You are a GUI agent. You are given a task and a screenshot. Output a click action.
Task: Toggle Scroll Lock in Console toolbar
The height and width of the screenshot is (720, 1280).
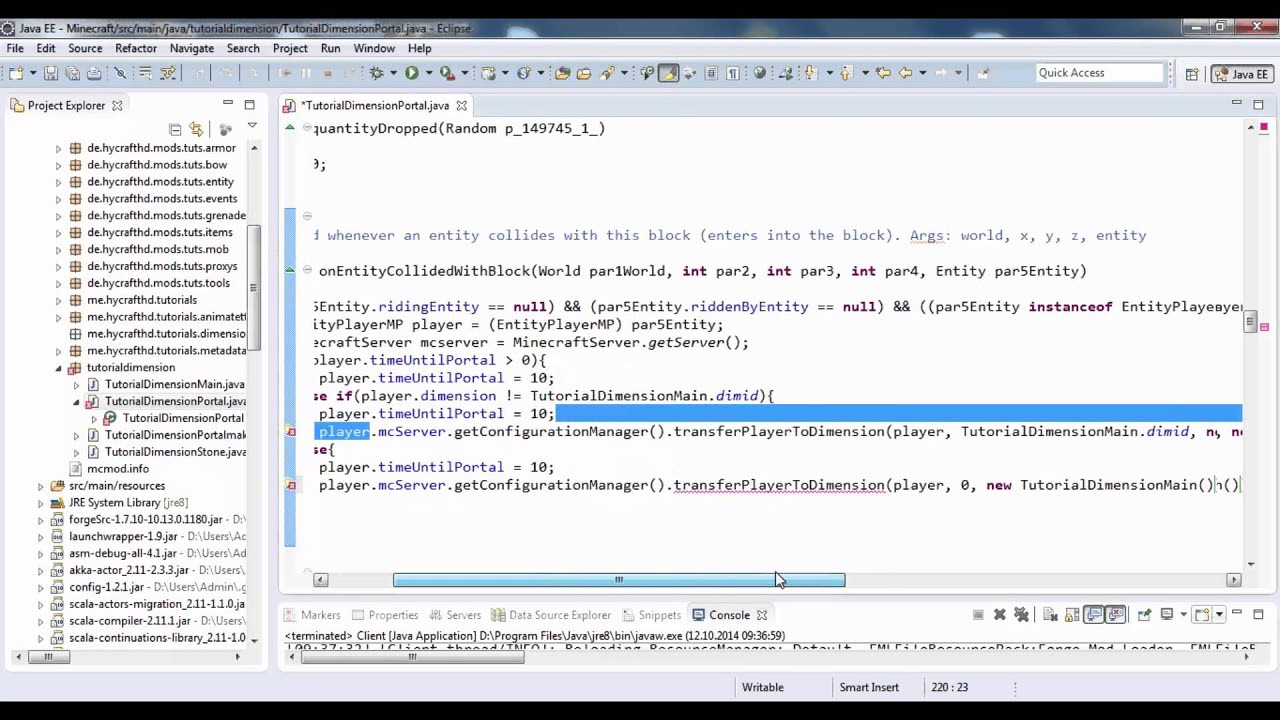tap(1071, 615)
